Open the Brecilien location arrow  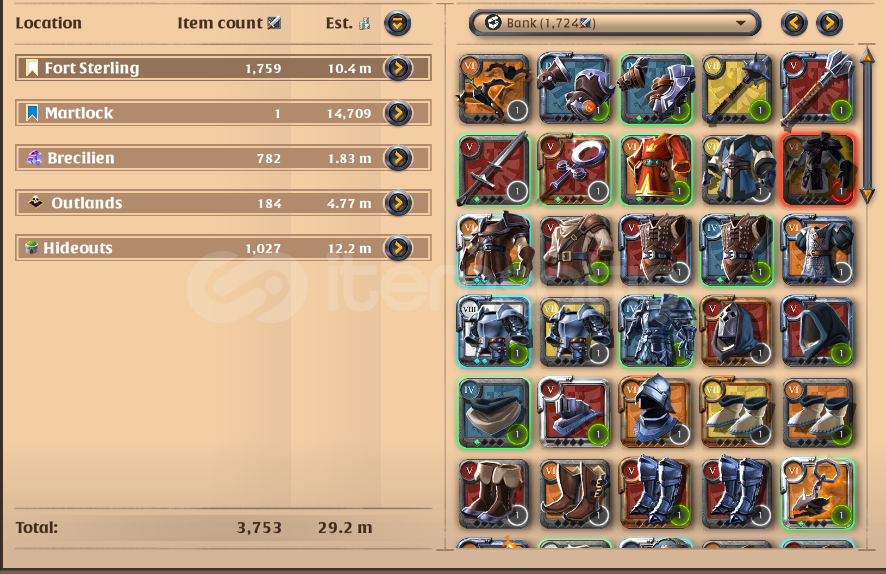pyautogui.click(x=398, y=158)
